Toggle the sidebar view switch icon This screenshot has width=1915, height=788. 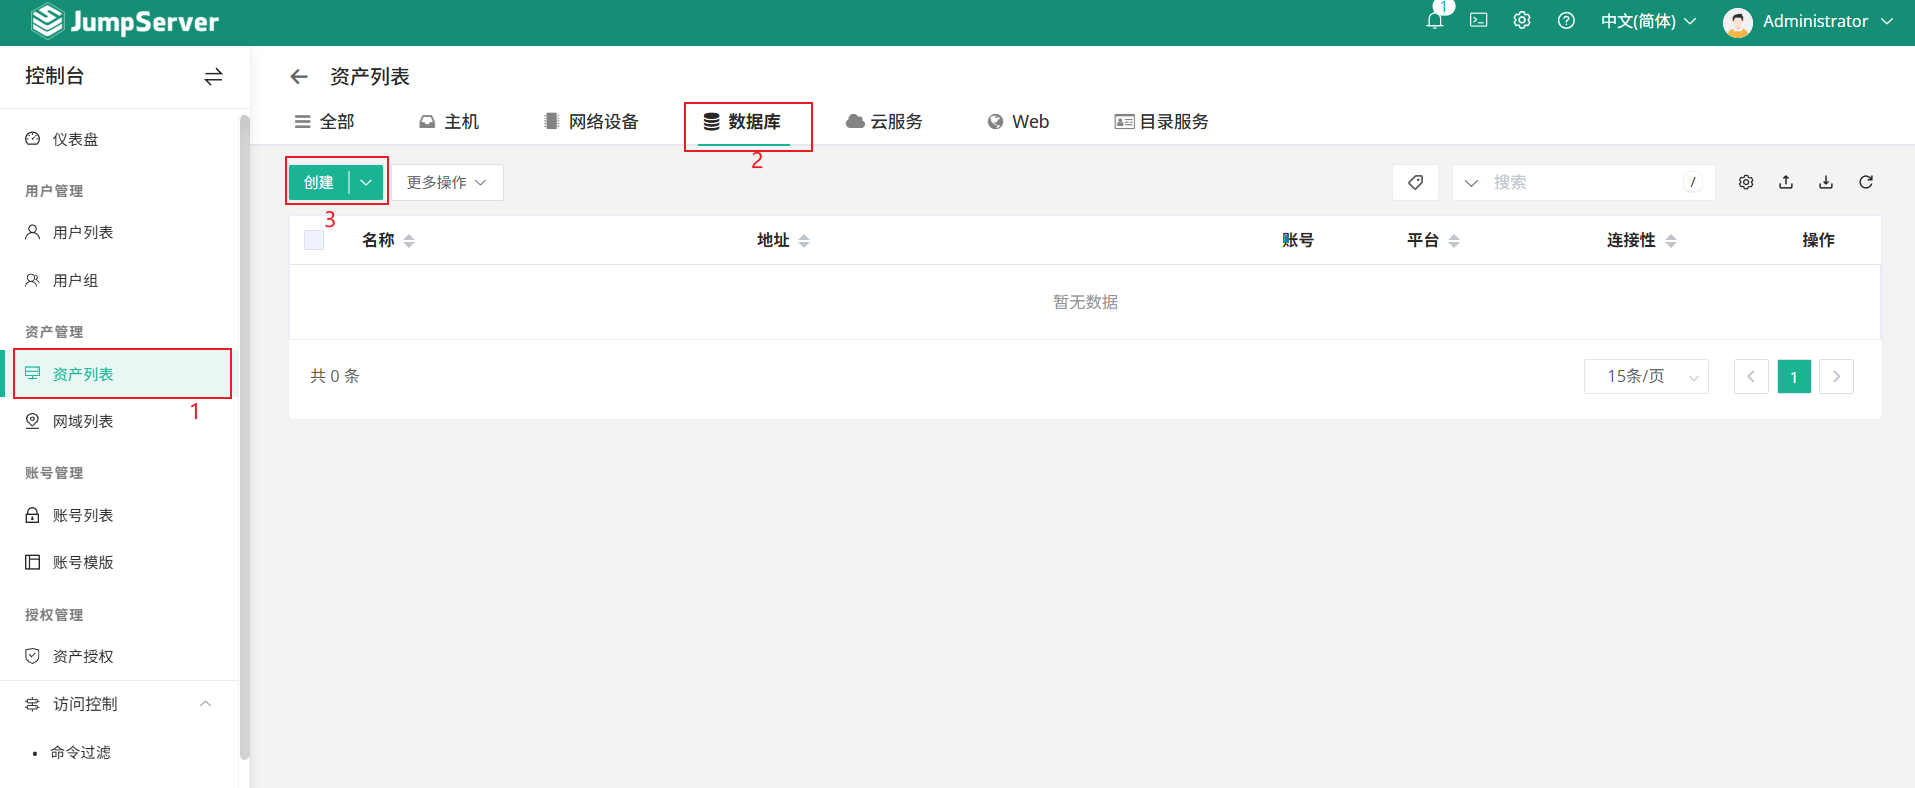(213, 77)
